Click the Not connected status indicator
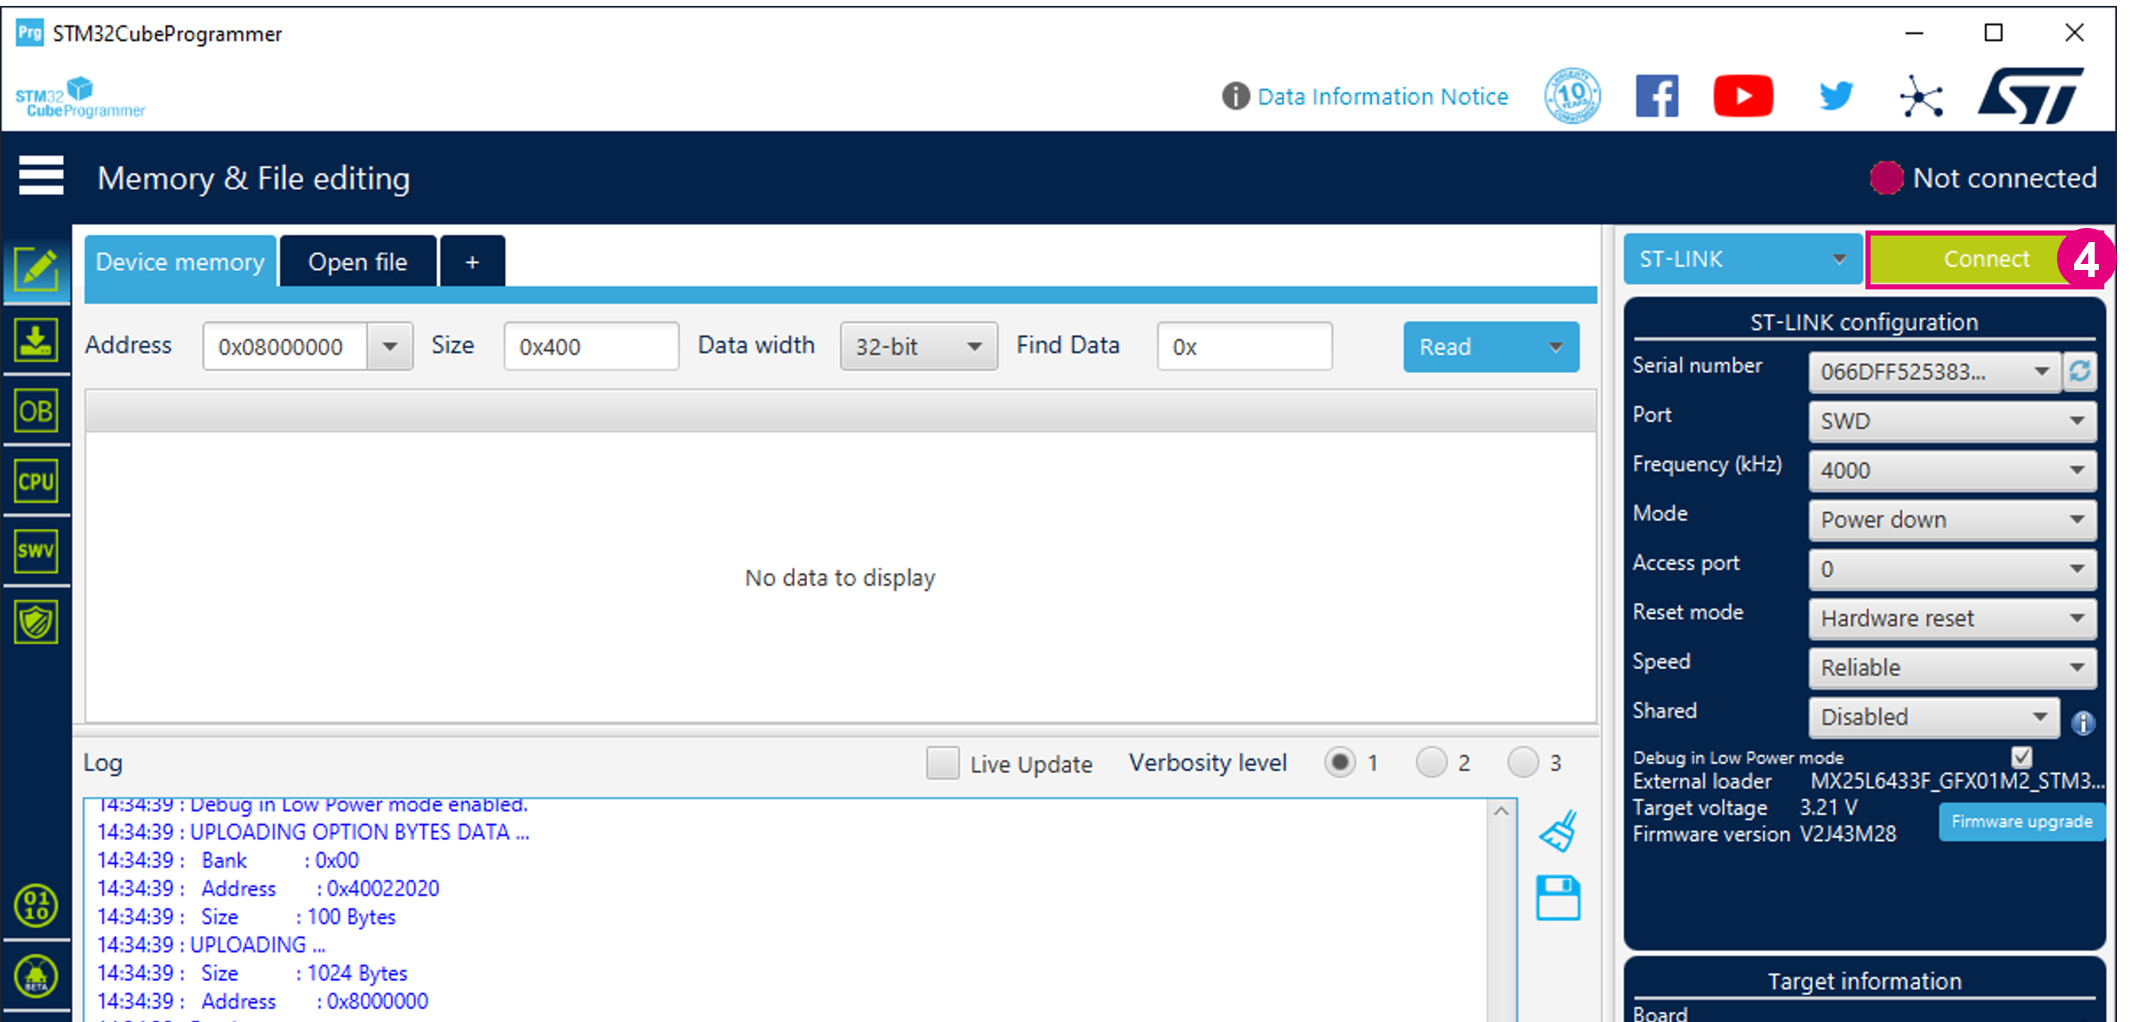Image resolution: width=2130 pixels, height=1022 pixels. pyautogui.click(x=1983, y=178)
